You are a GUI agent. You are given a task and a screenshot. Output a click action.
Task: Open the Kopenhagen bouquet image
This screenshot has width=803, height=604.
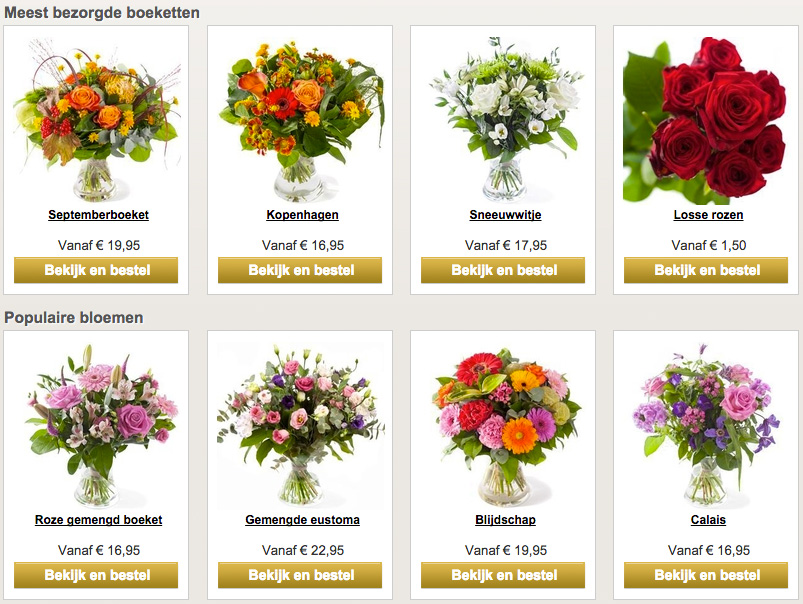pos(300,120)
